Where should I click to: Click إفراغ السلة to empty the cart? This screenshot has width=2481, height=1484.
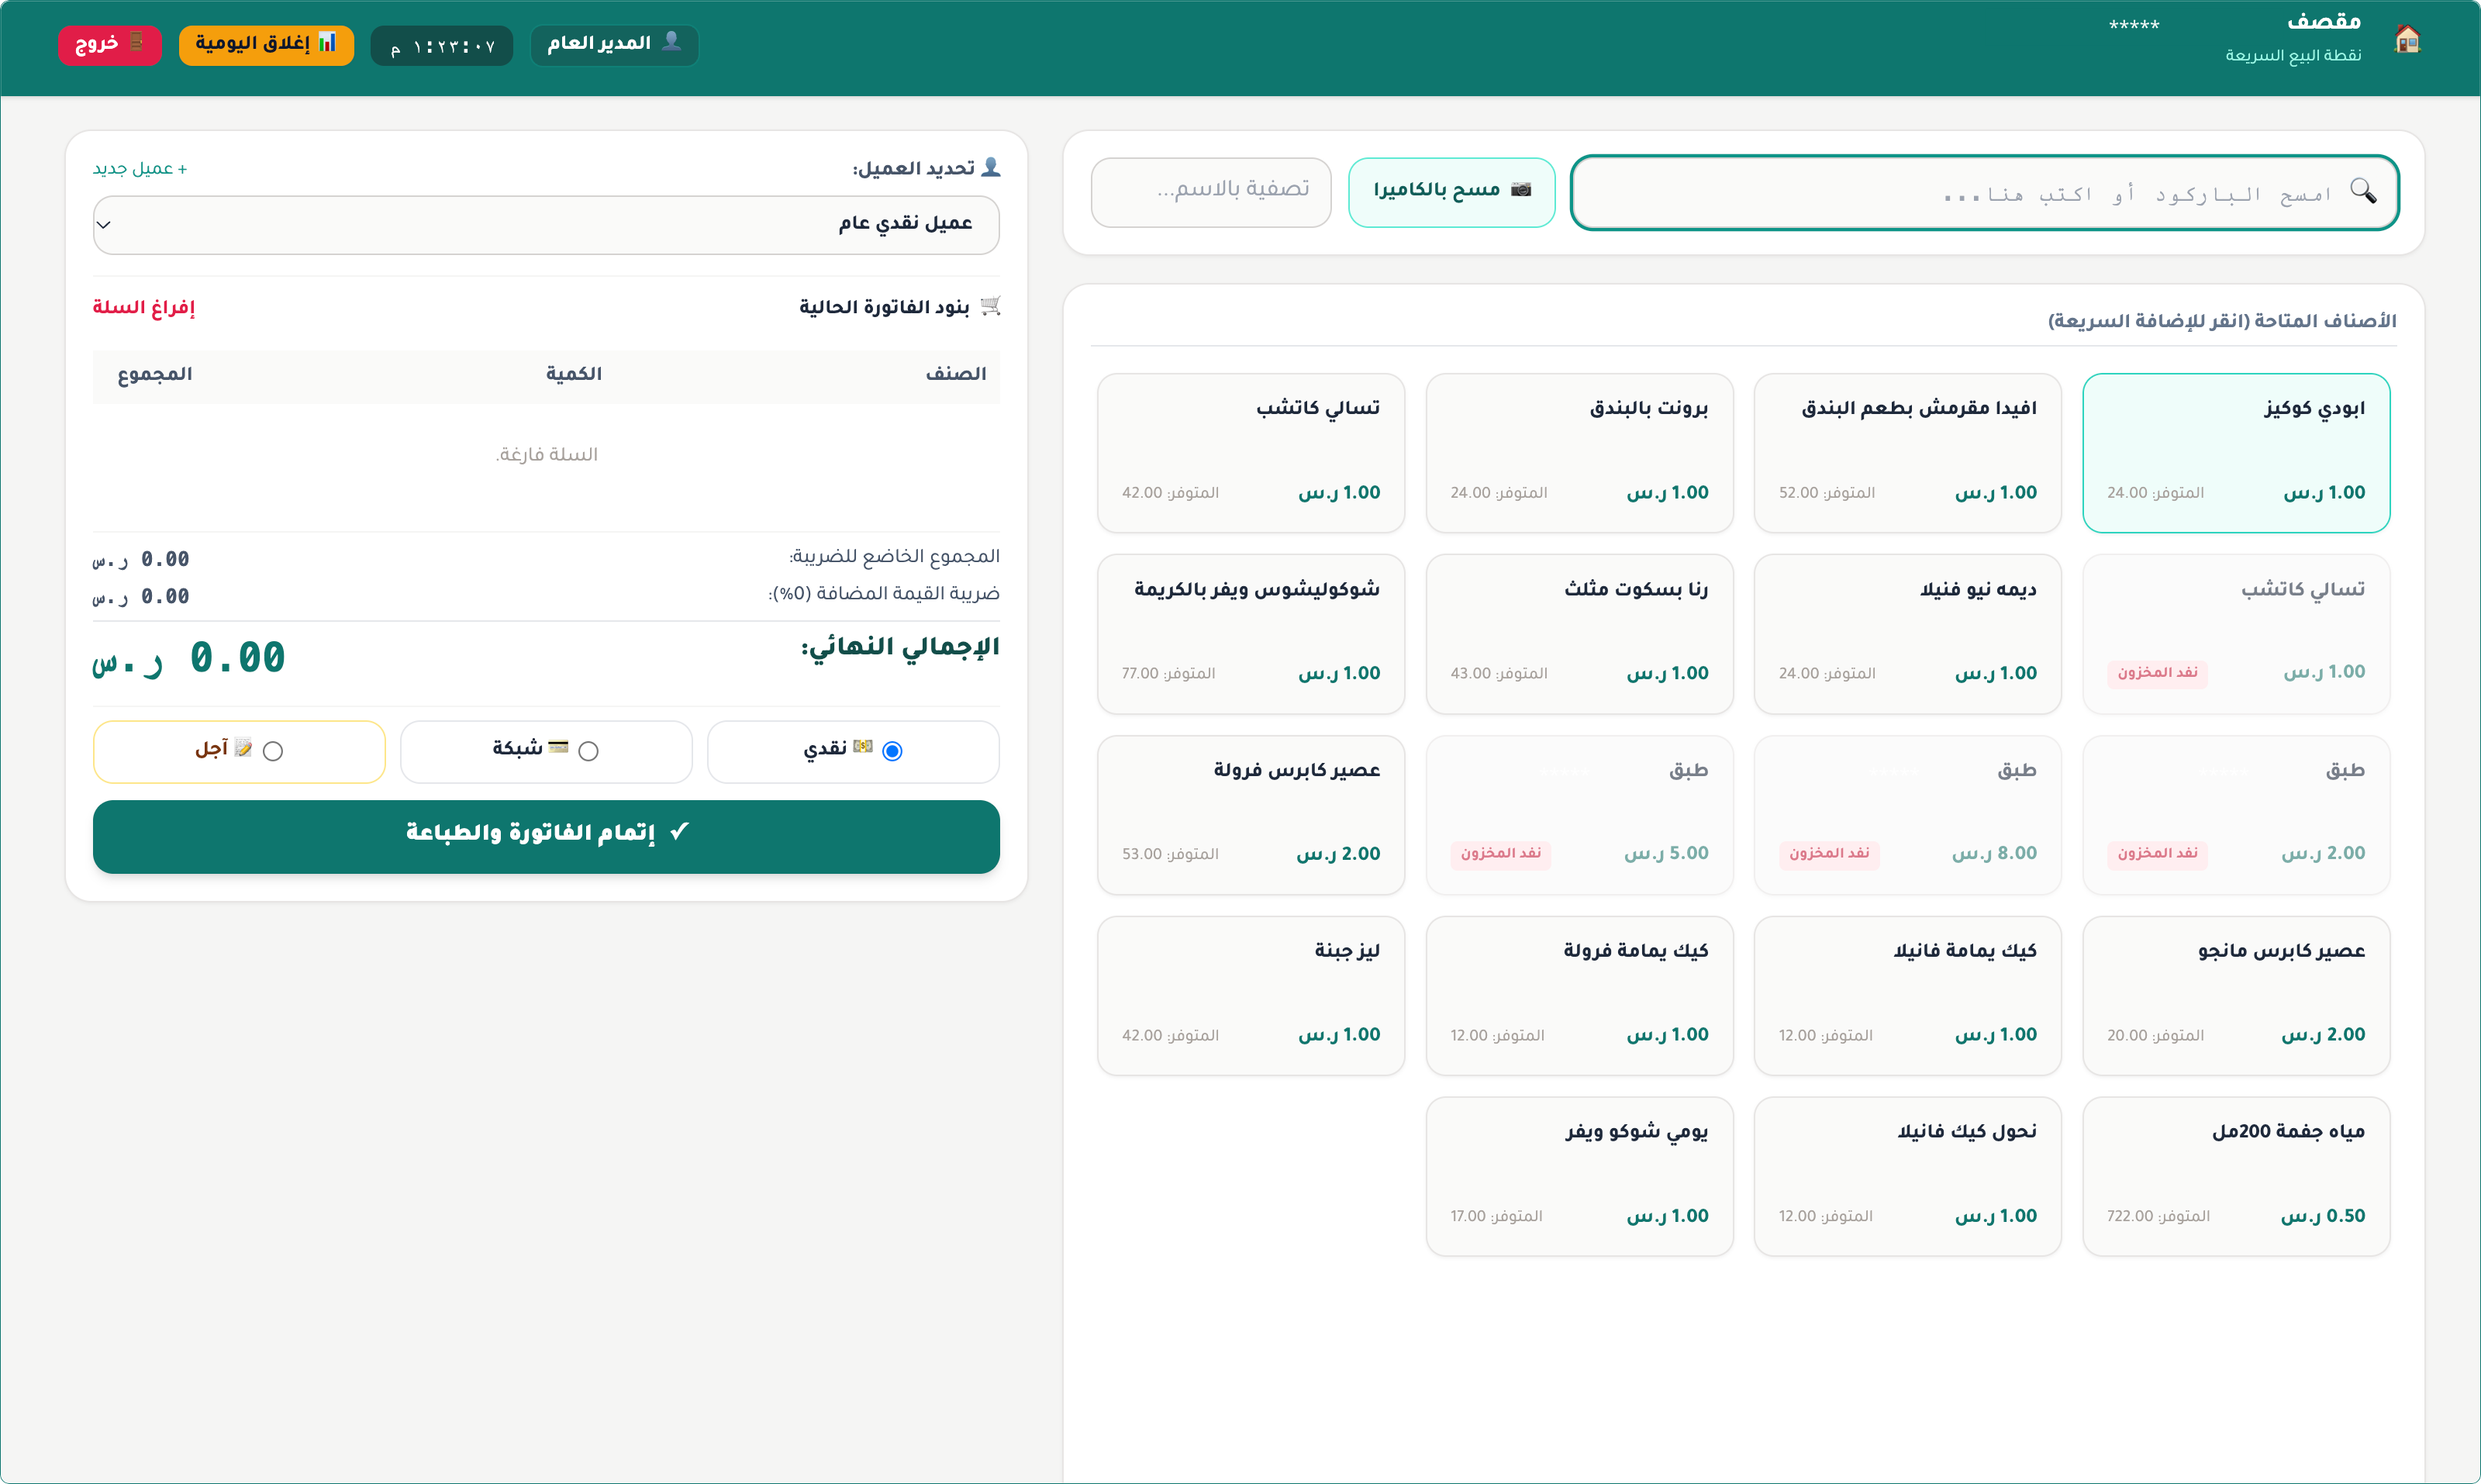click(x=143, y=307)
